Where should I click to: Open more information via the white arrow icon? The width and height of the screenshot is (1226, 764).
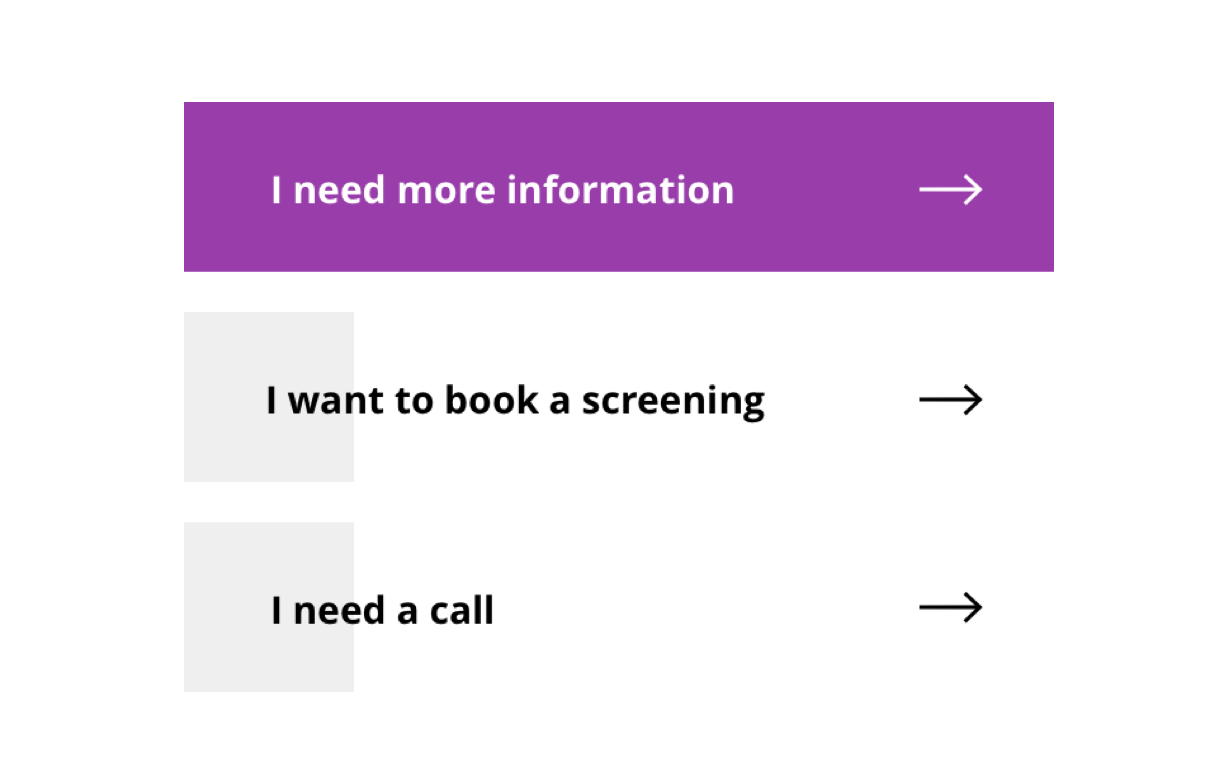pyautogui.click(x=950, y=189)
